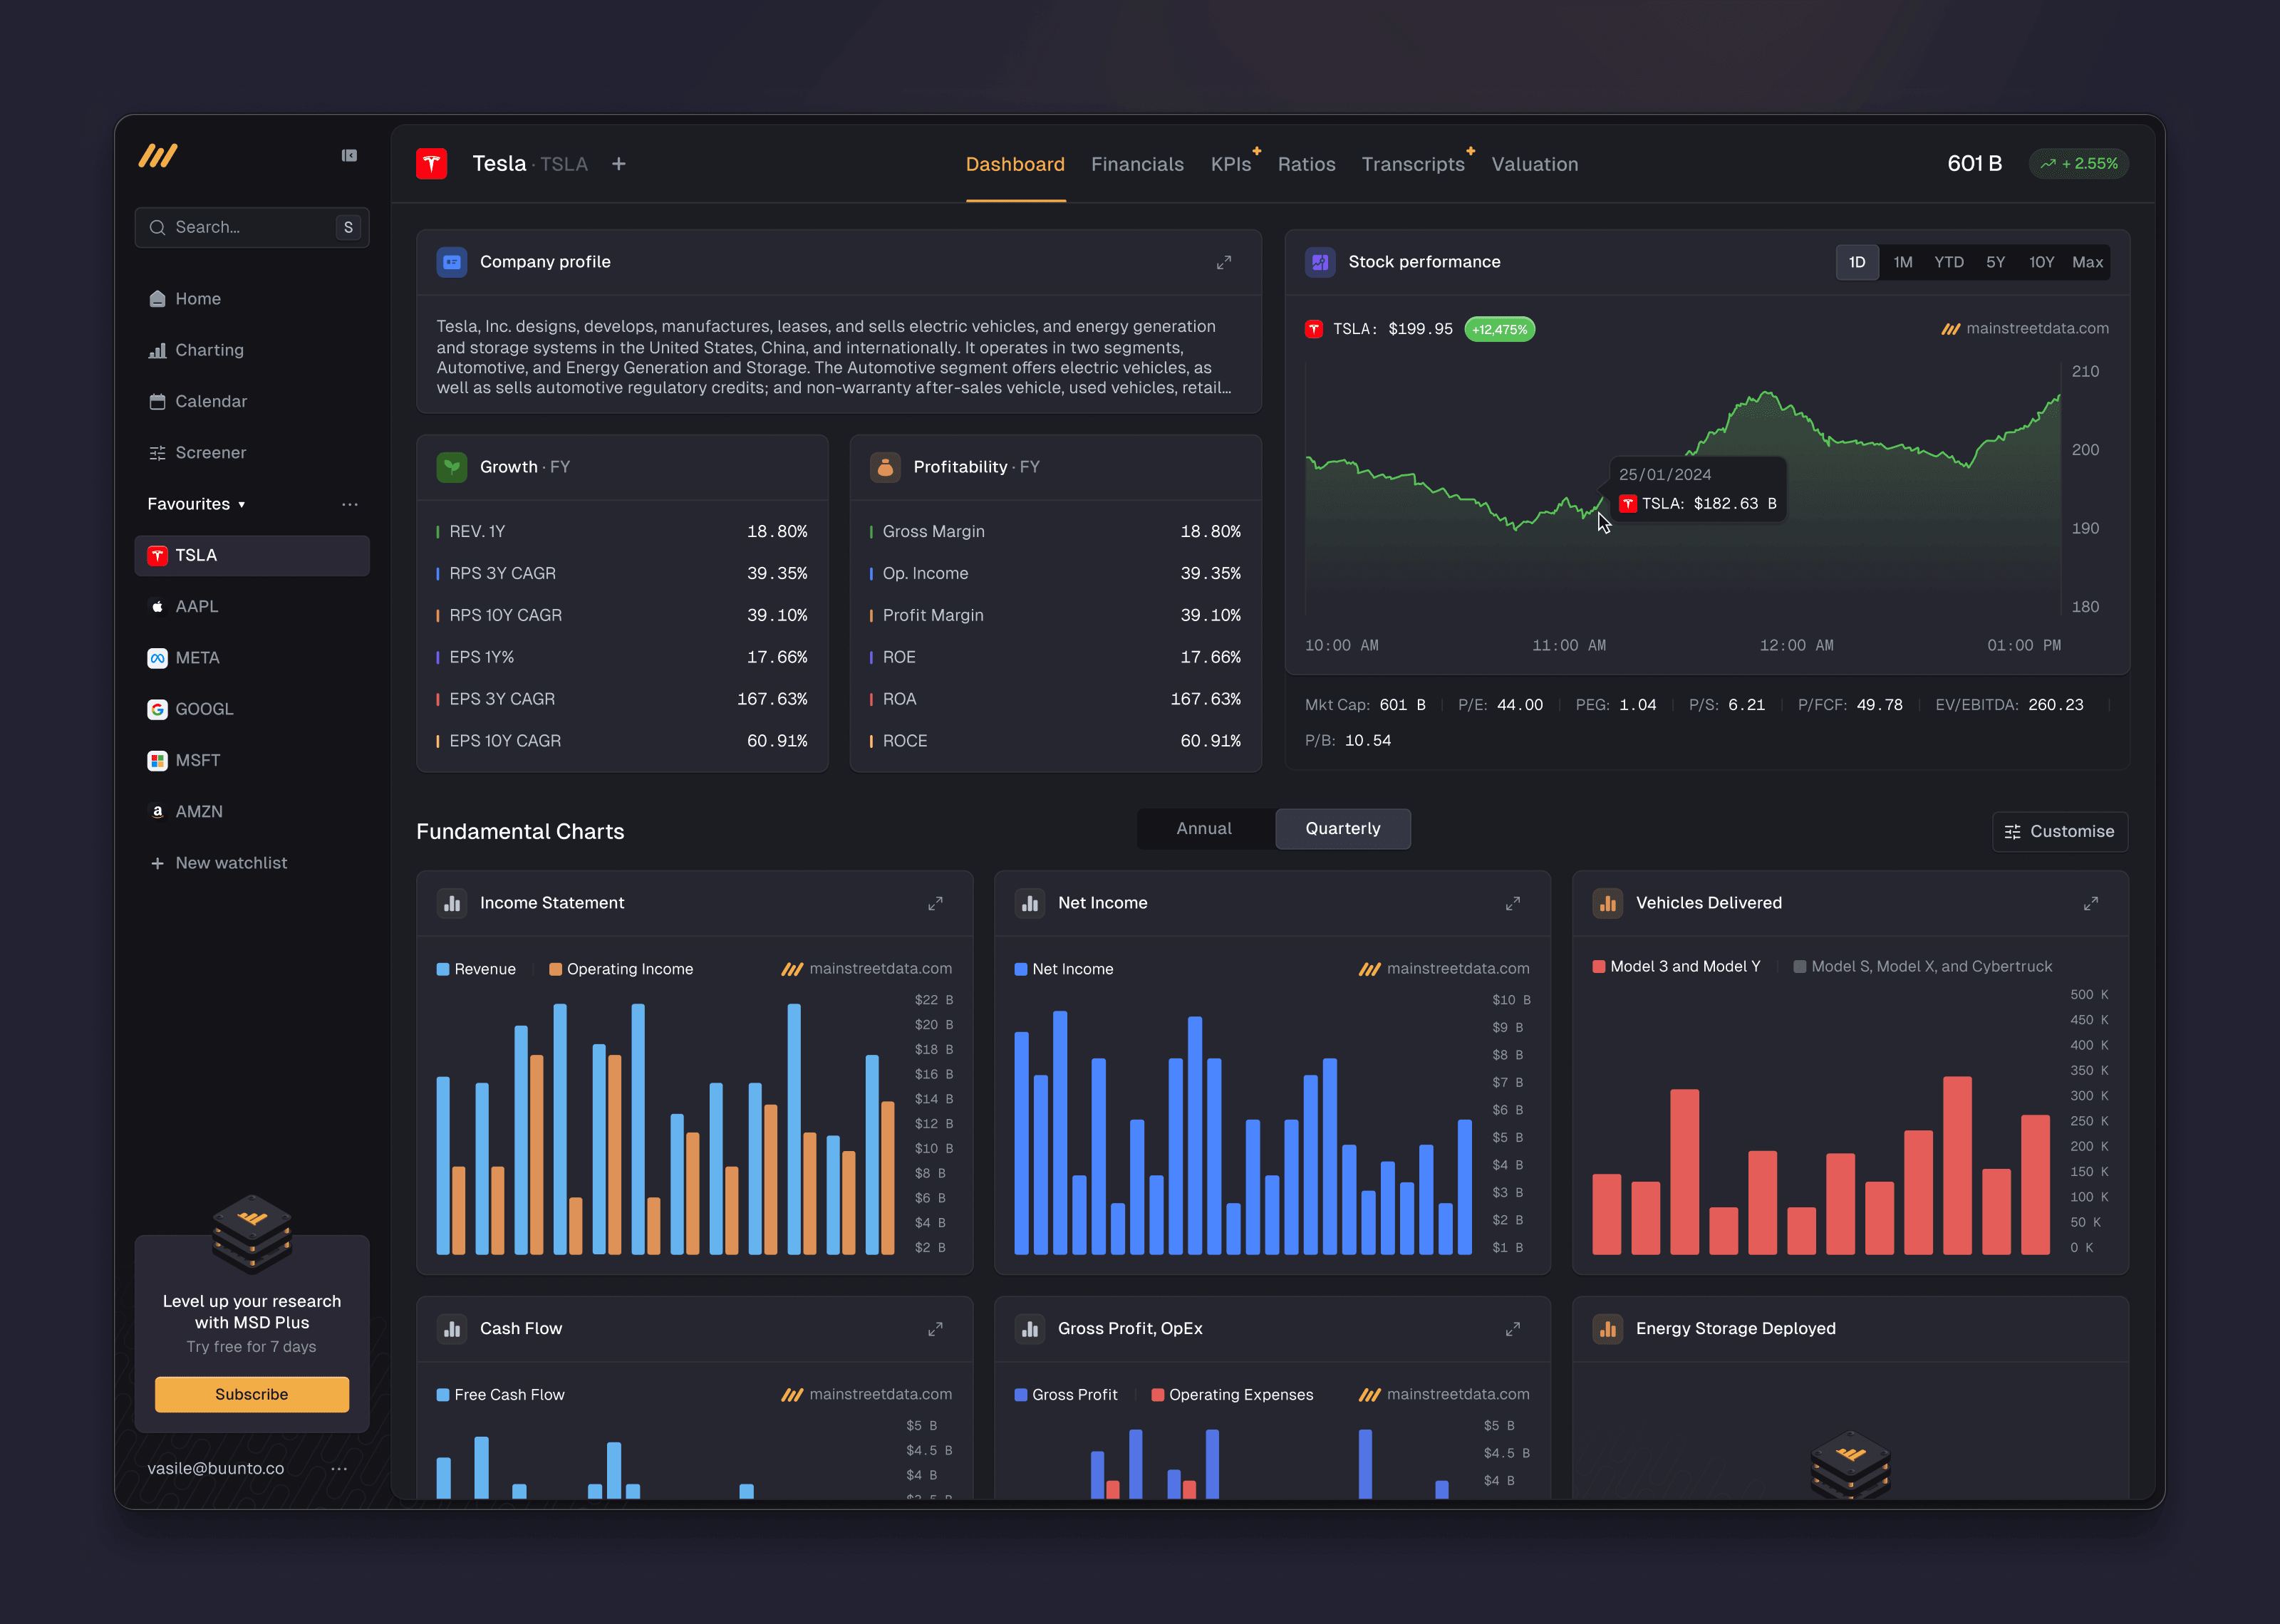
Task: Click mainstreetdata.com link in Stock performance
Action: tap(2025, 328)
